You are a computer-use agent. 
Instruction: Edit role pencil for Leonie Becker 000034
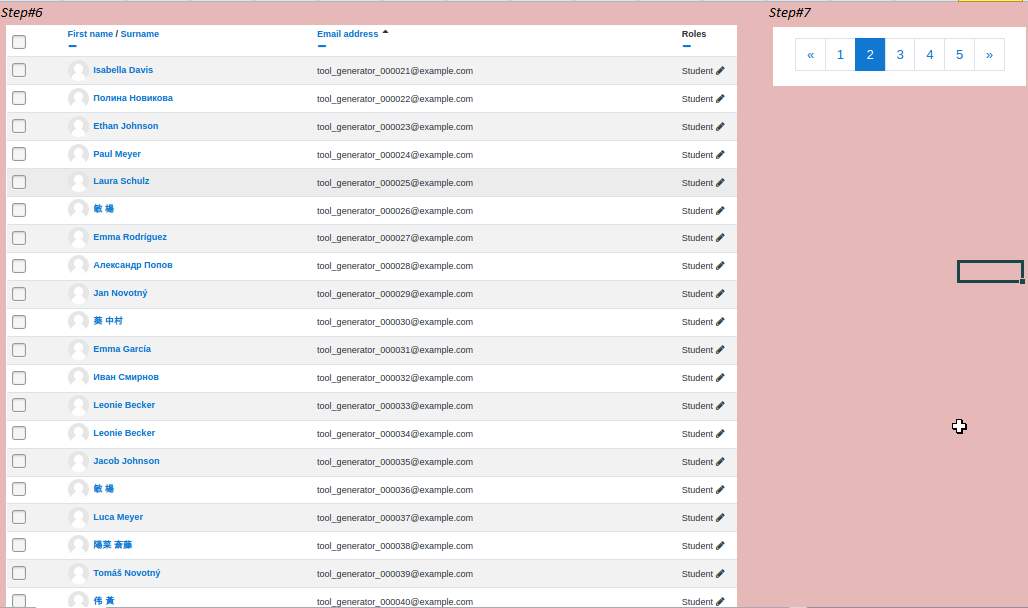(x=720, y=434)
